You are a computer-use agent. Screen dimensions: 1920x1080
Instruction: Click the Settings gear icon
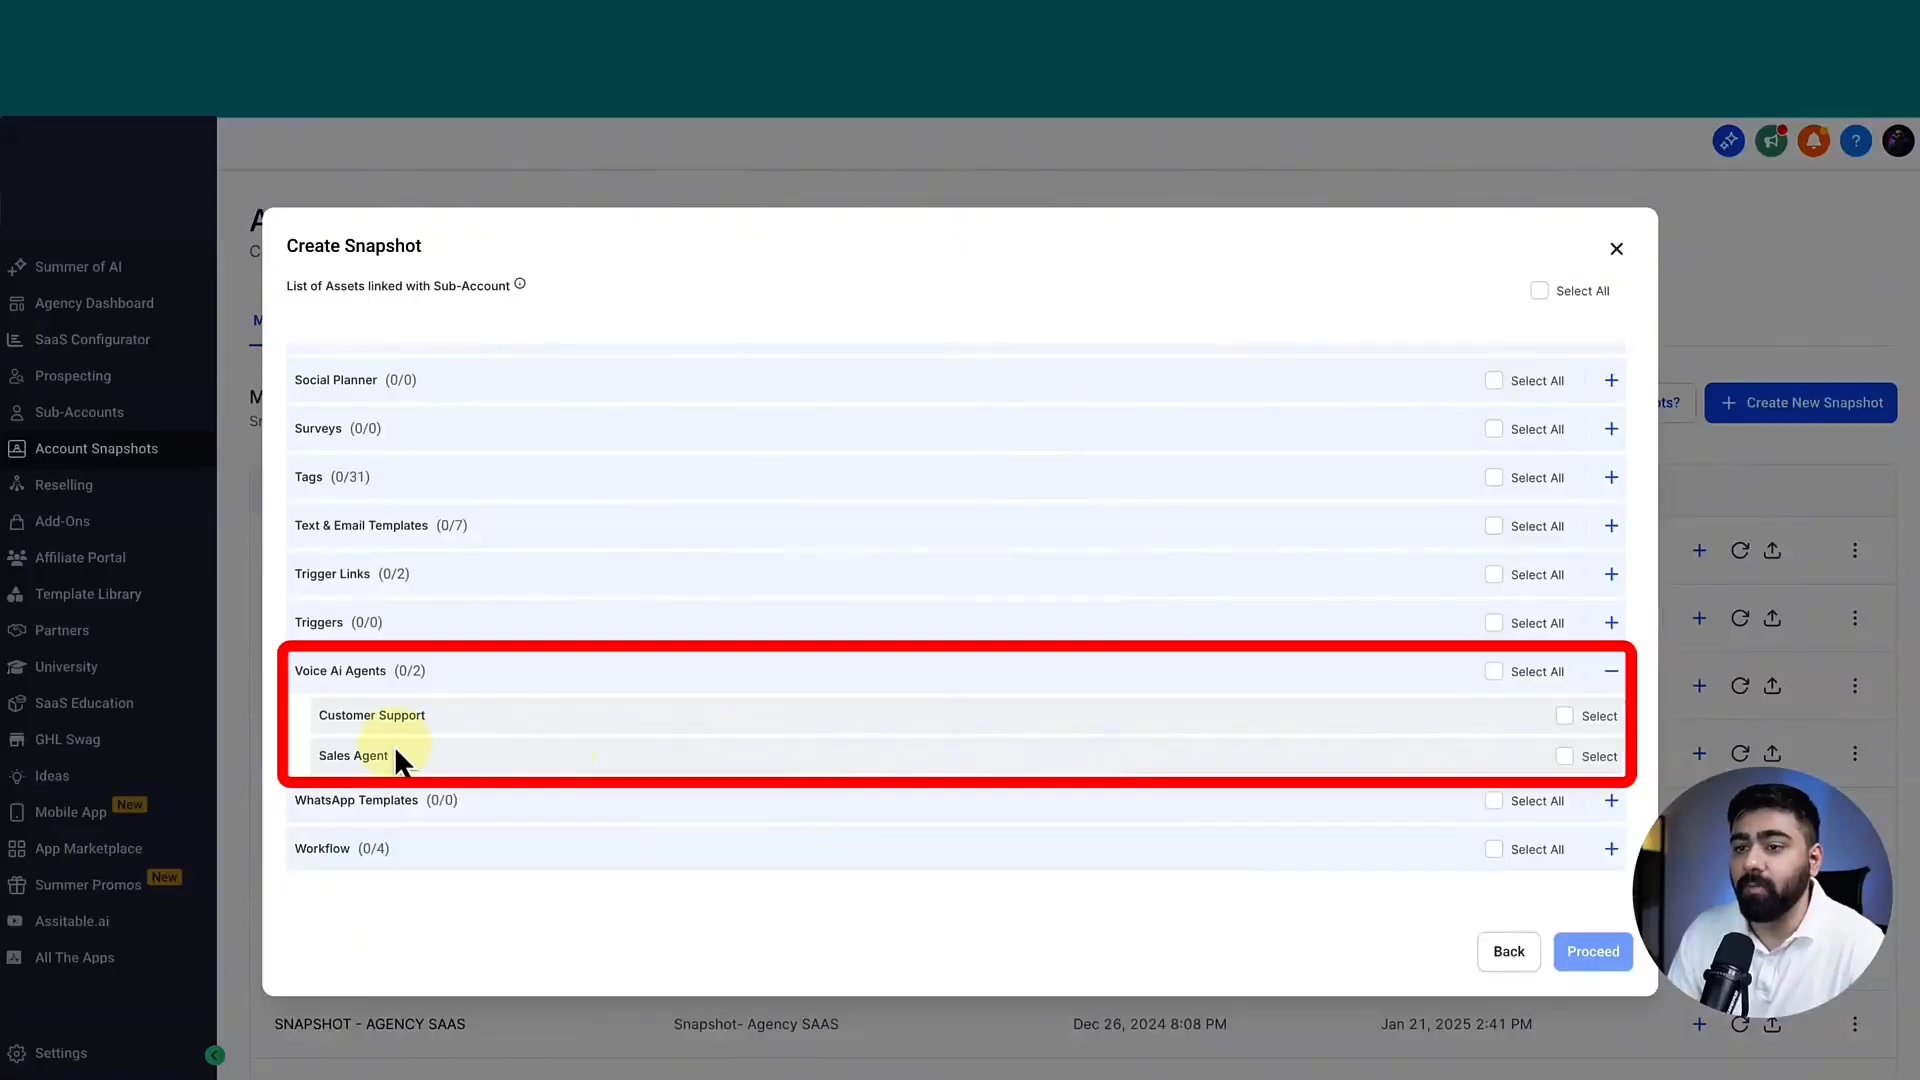pyautogui.click(x=16, y=1053)
